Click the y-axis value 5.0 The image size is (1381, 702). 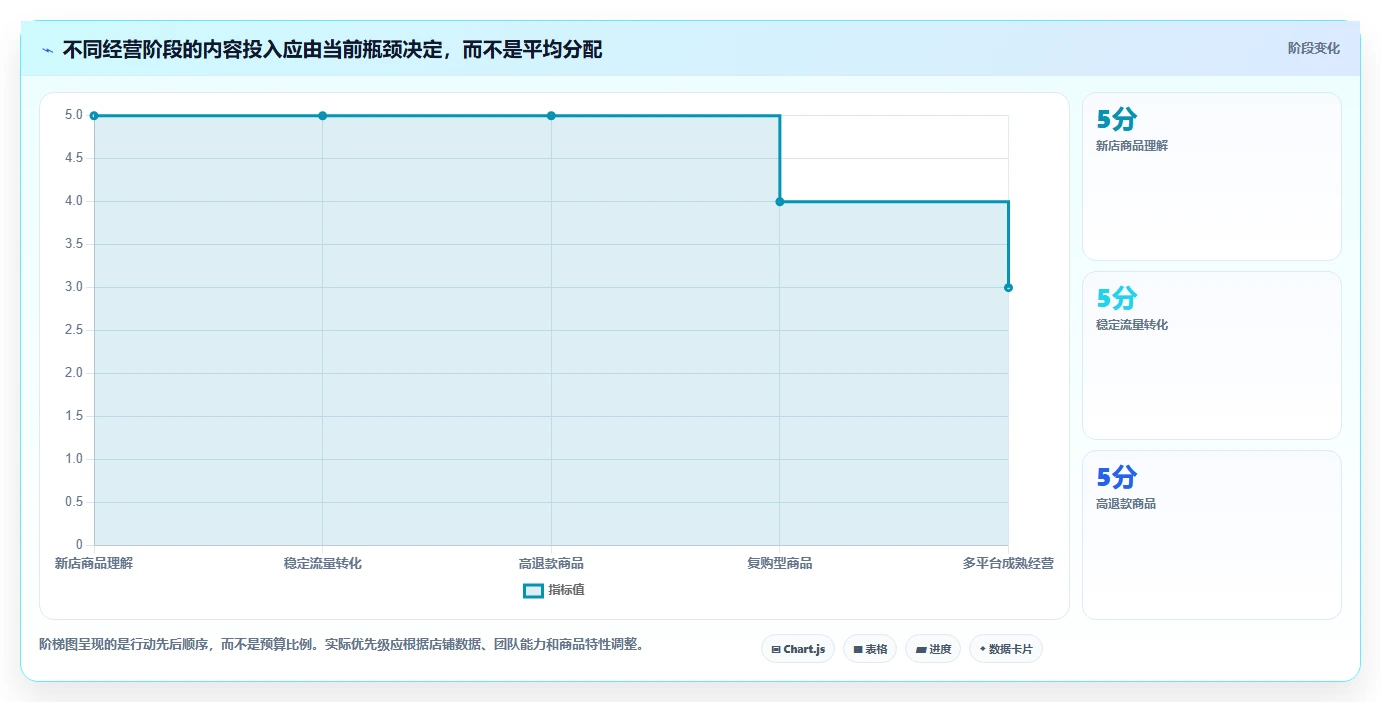coord(74,115)
